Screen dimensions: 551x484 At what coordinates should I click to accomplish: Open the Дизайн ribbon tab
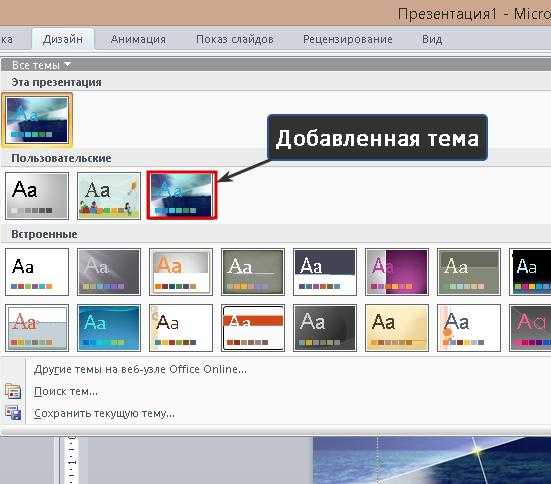coord(63,39)
